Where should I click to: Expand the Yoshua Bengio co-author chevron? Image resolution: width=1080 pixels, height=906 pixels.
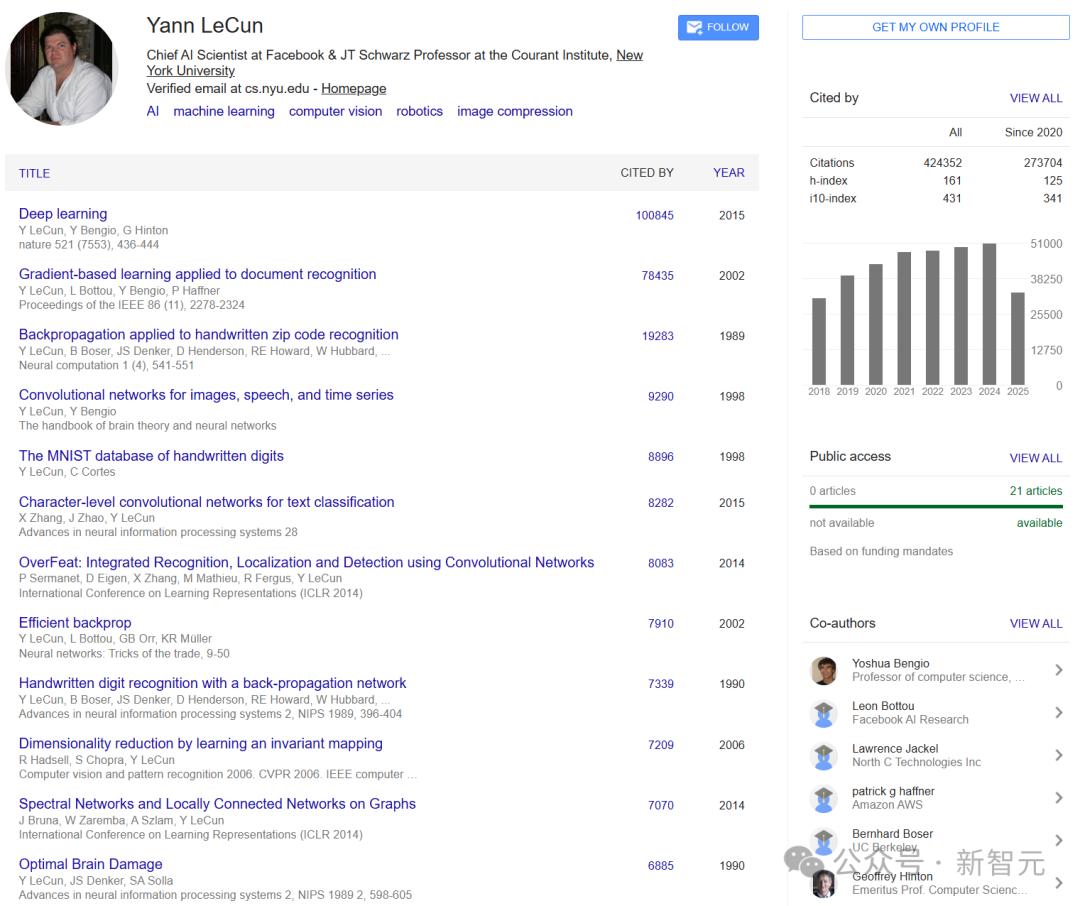tap(1059, 670)
